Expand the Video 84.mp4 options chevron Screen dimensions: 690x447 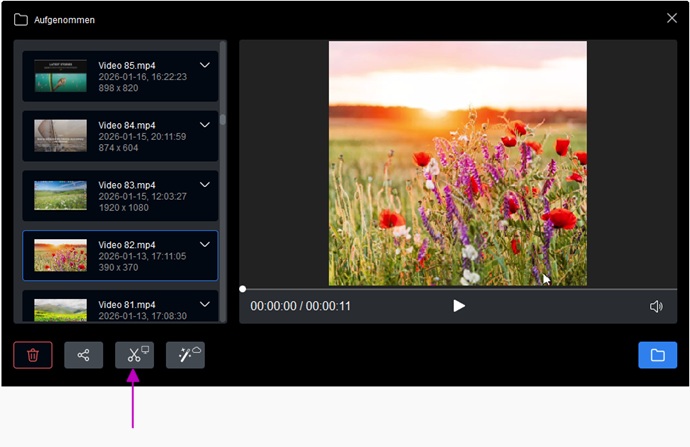tap(205, 125)
